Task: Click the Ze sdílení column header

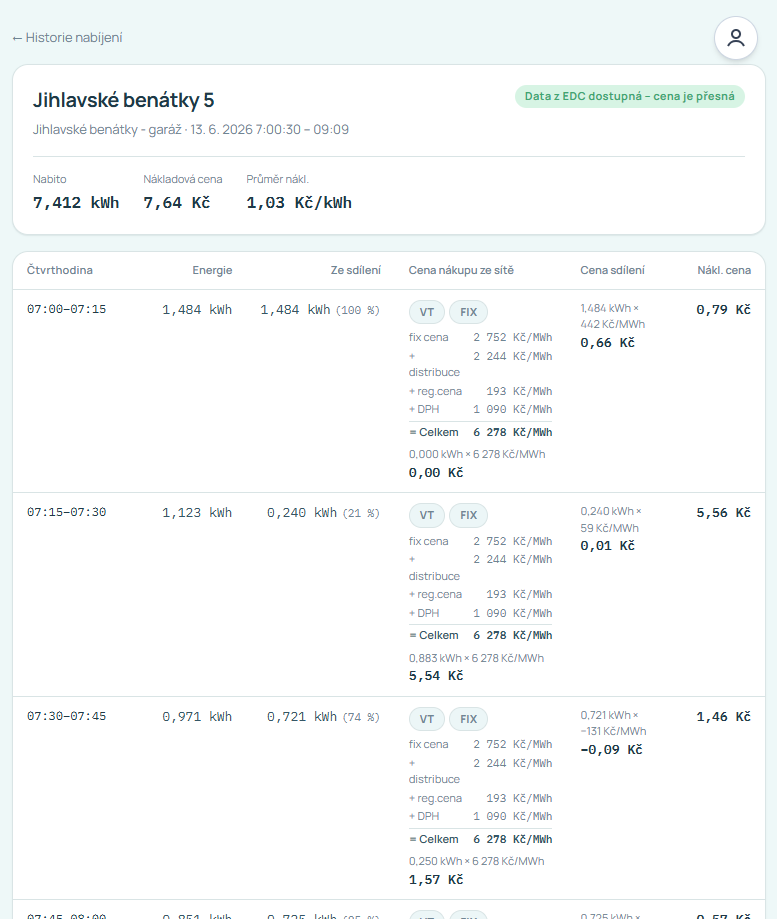Action: click(x=356, y=270)
